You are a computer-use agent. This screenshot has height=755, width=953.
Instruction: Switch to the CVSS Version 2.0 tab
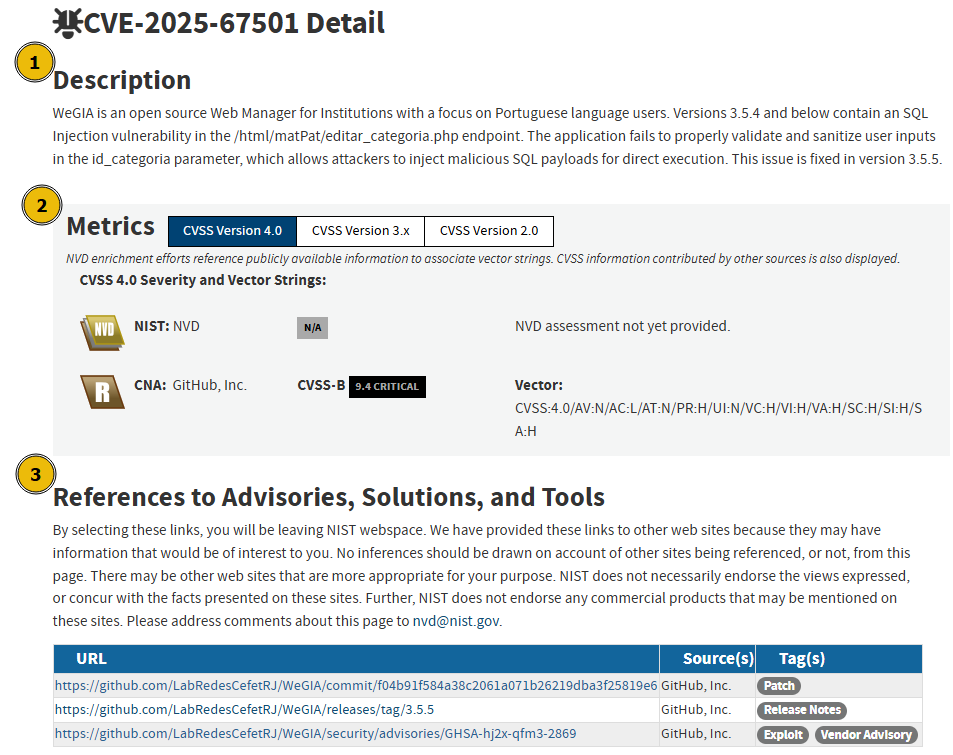tap(489, 231)
